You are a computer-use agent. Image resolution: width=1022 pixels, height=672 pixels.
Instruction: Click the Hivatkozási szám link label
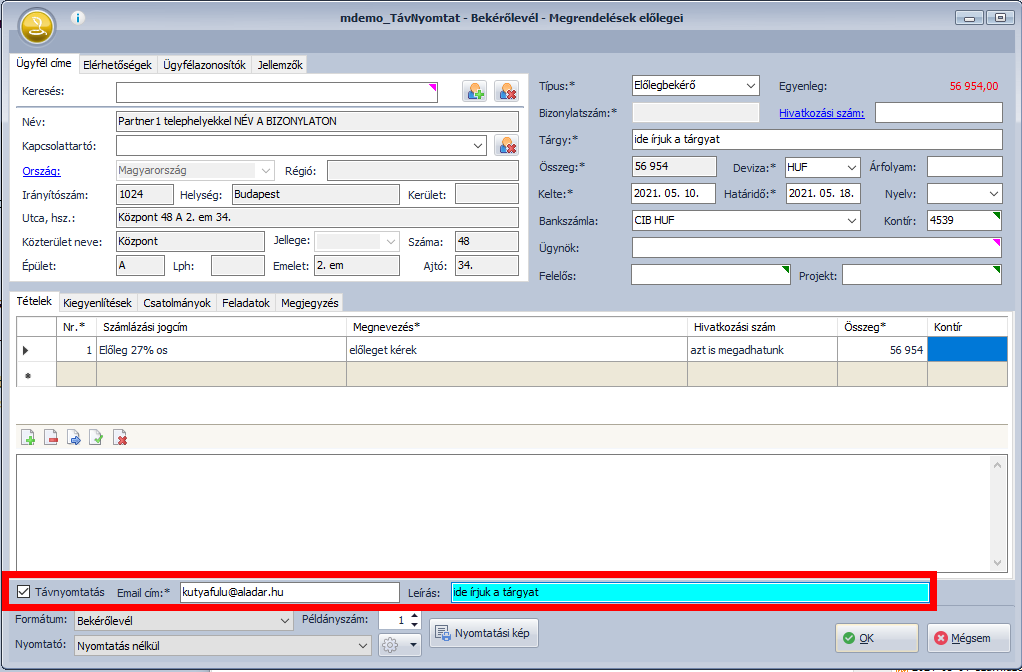pos(822,113)
